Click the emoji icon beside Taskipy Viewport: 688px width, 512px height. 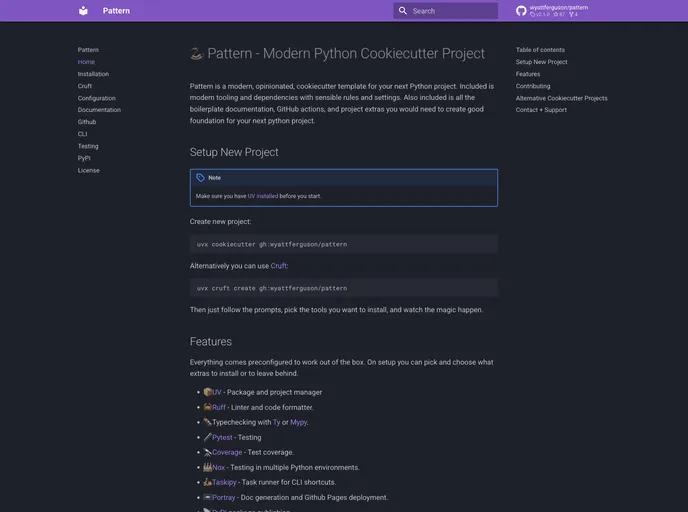coord(208,482)
